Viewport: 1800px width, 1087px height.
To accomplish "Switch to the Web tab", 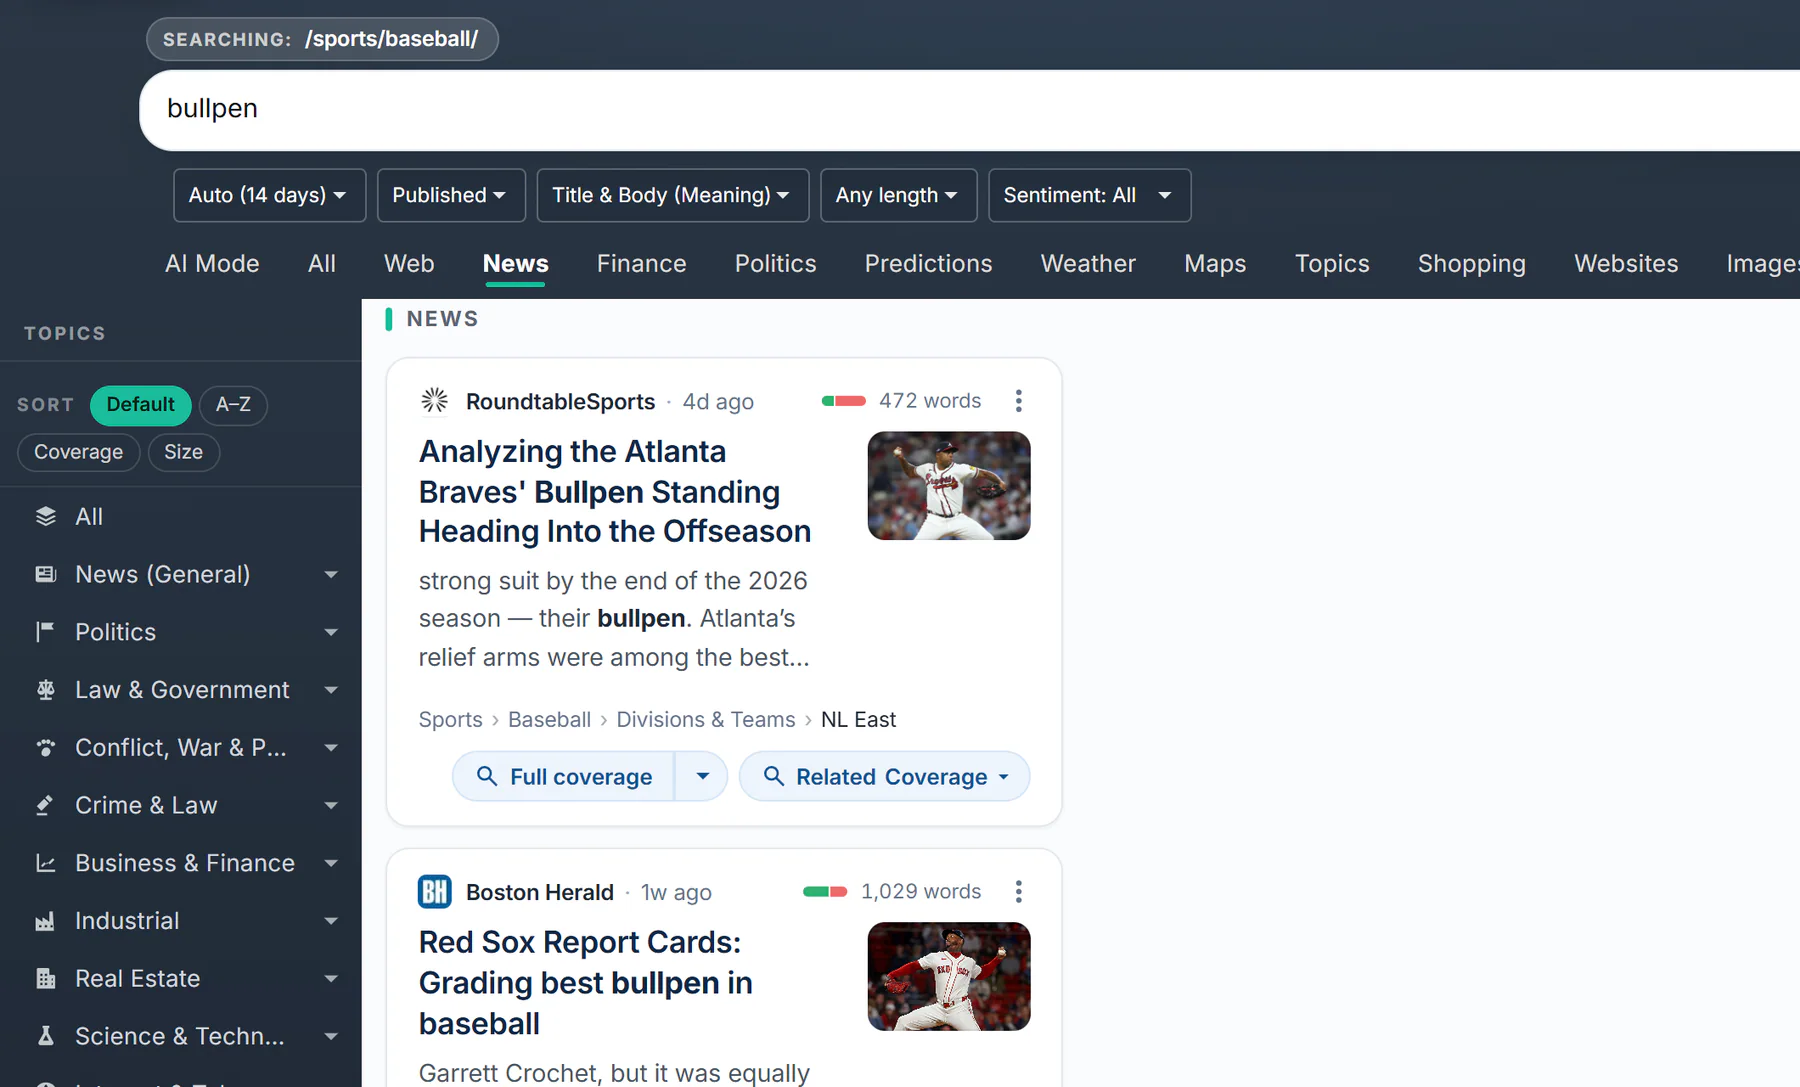I will [x=409, y=263].
